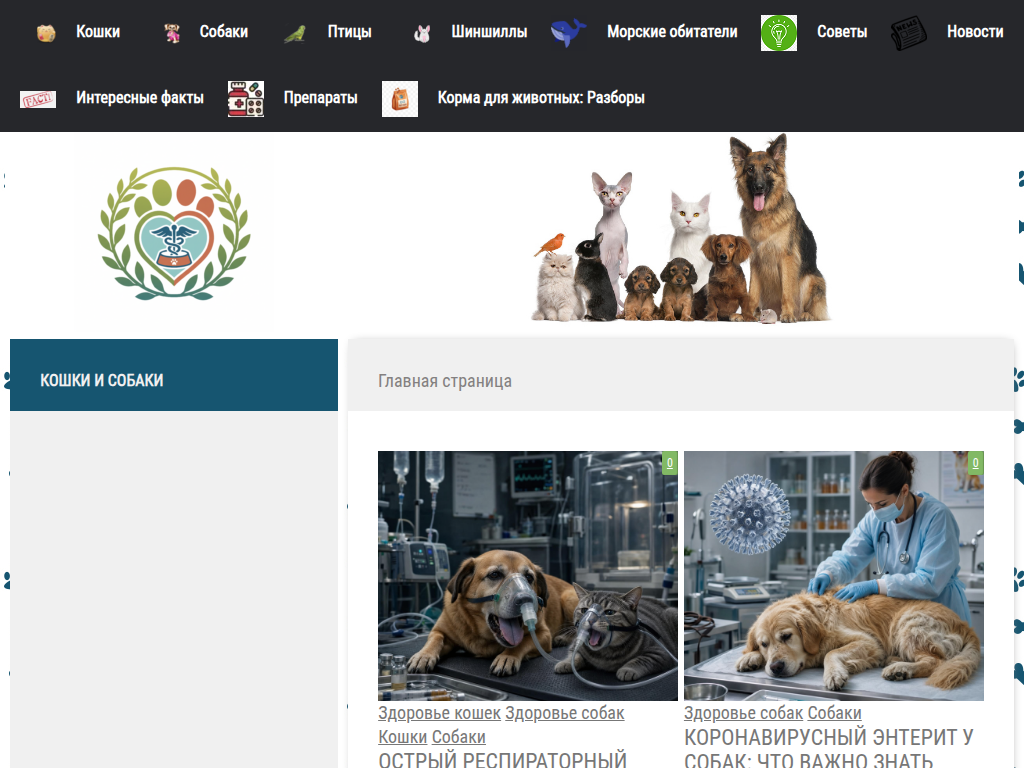Open Интересные факты in the menu
This screenshot has width=1024, height=768.
[x=140, y=97]
